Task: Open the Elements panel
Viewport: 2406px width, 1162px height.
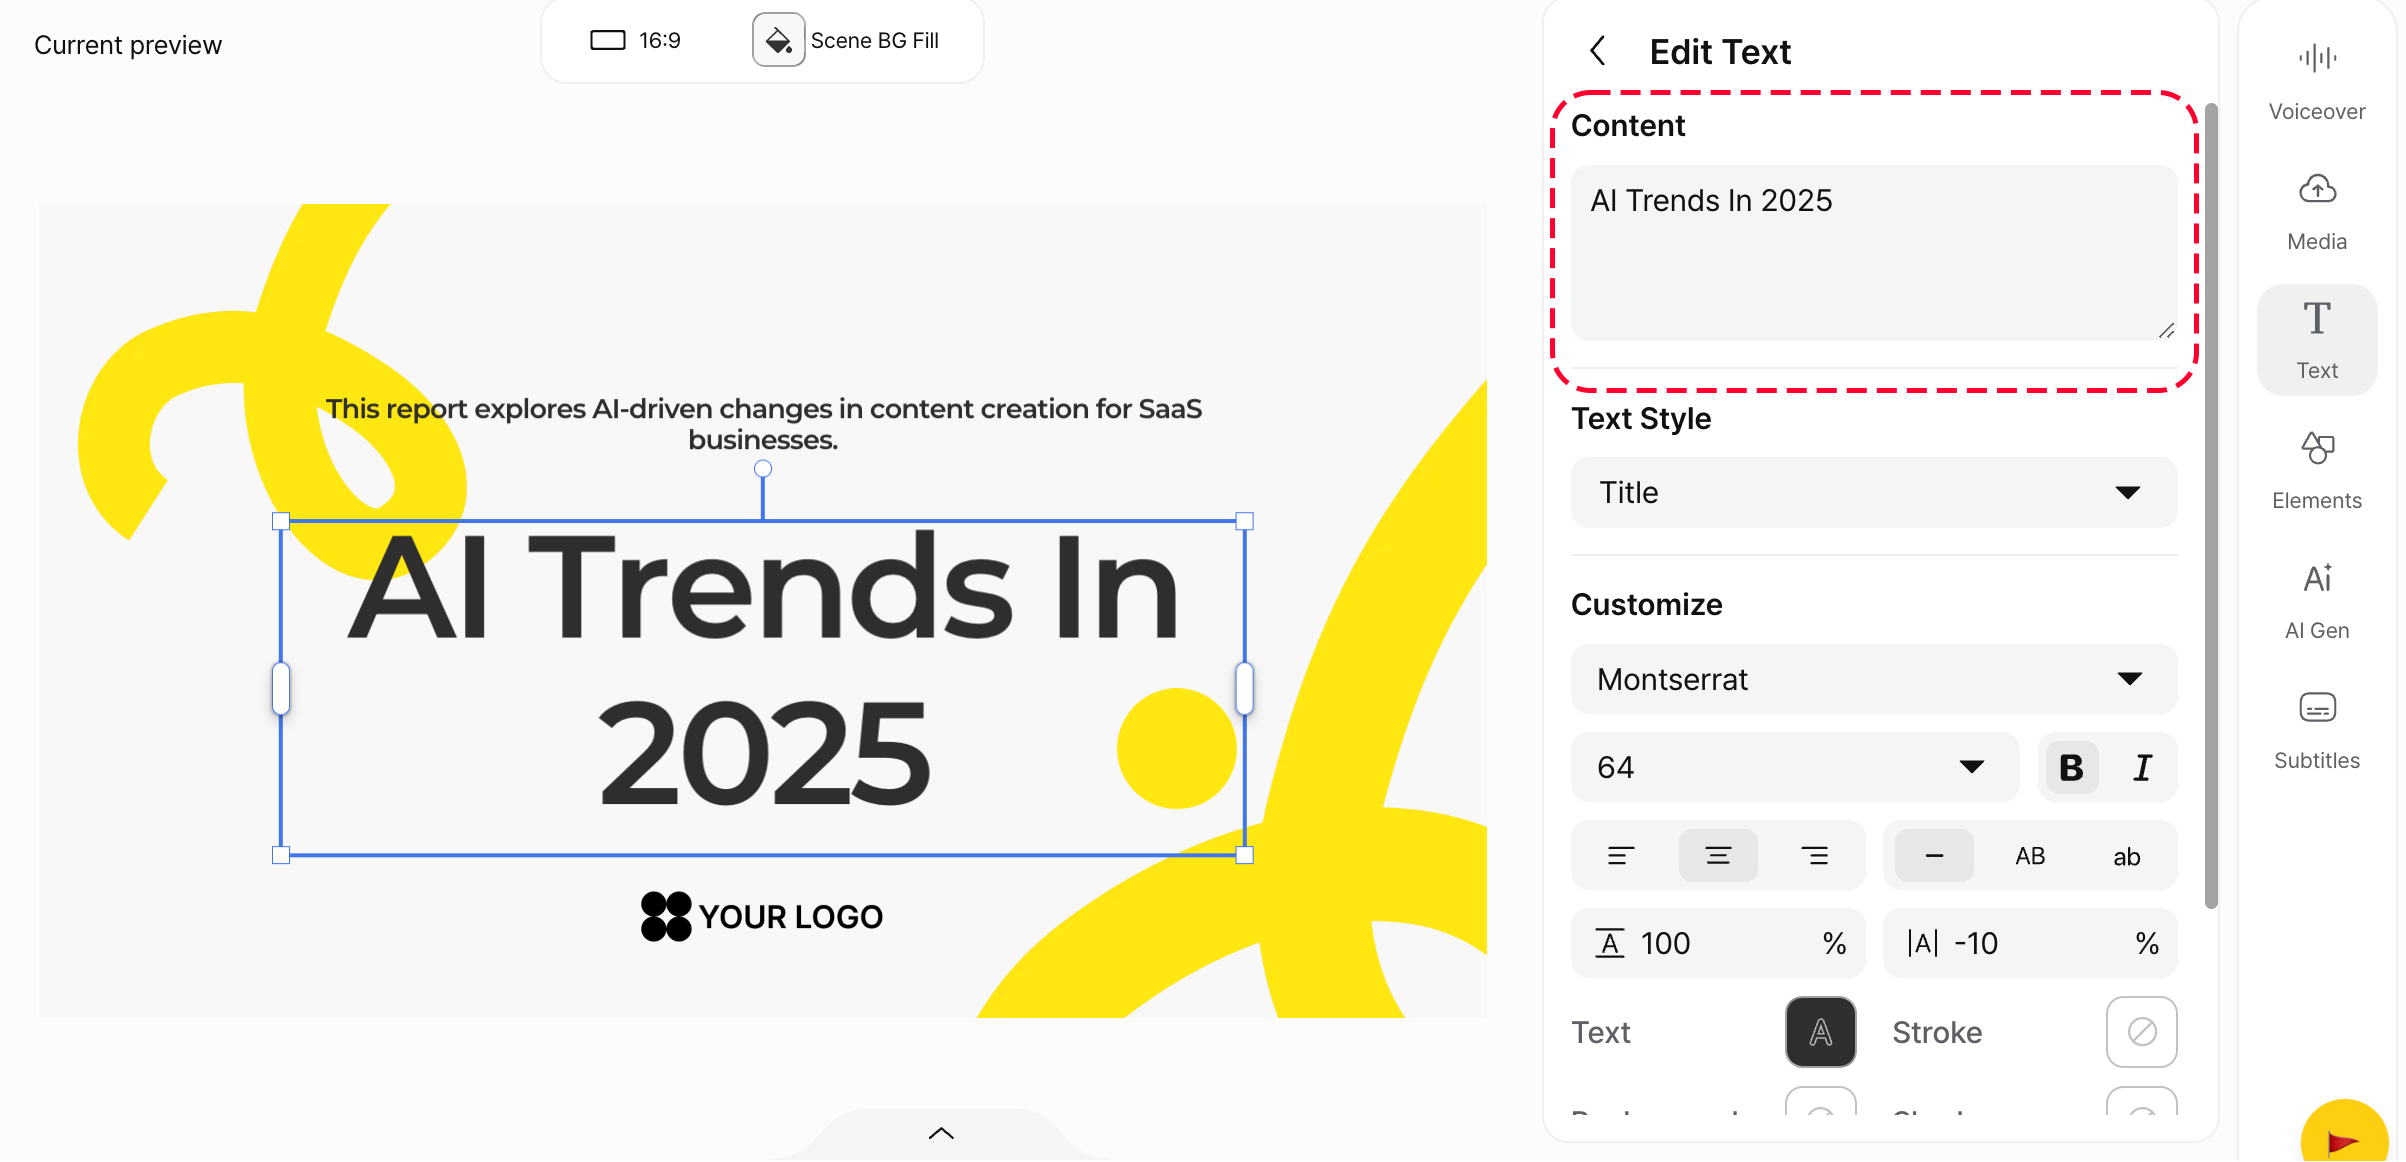Action: pyautogui.click(x=2316, y=468)
